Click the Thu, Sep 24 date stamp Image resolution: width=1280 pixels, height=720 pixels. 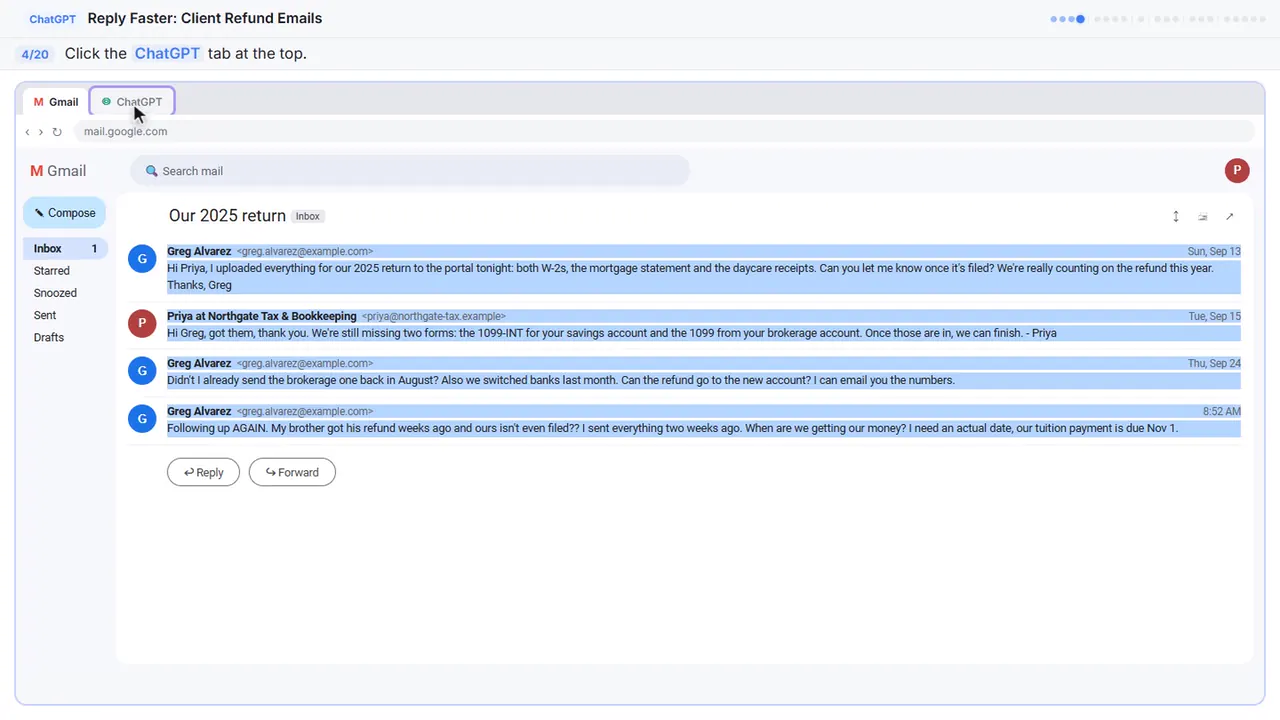point(1214,364)
